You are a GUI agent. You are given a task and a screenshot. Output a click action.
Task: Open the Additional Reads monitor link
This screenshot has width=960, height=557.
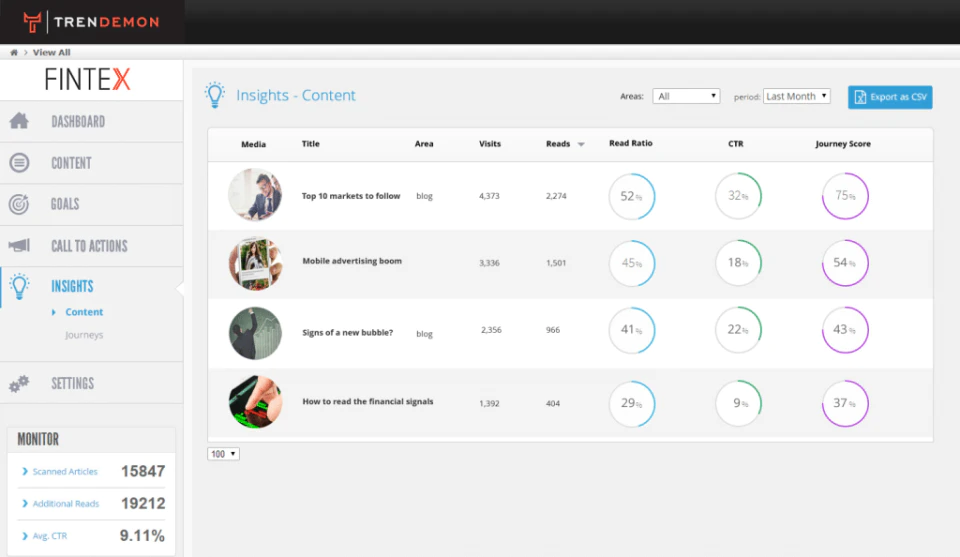tap(66, 504)
